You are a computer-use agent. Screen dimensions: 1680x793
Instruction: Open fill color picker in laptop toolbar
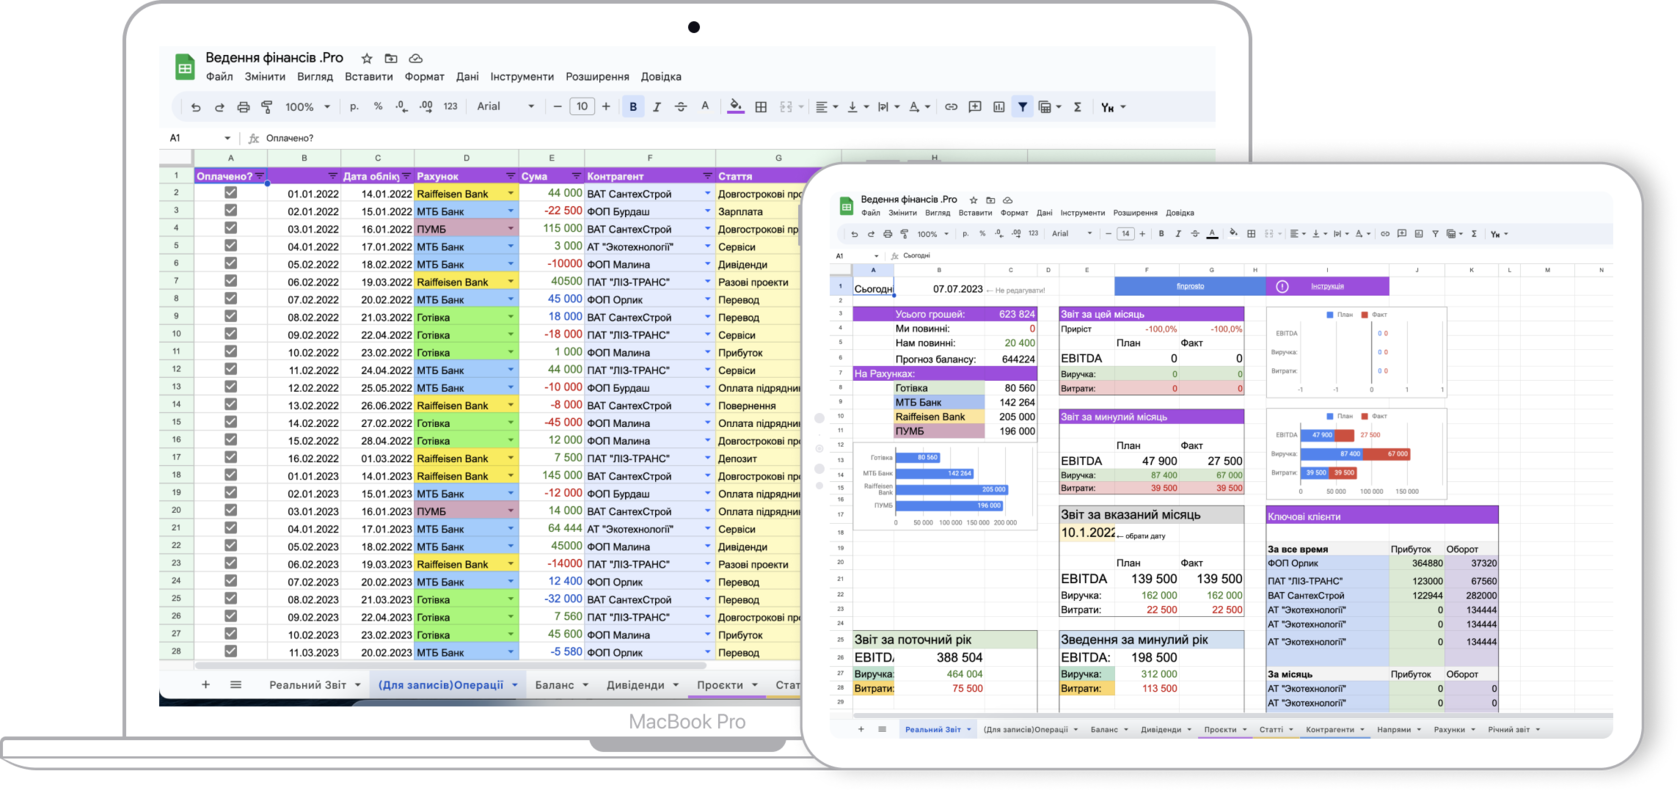pyautogui.click(x=736, y=107)
